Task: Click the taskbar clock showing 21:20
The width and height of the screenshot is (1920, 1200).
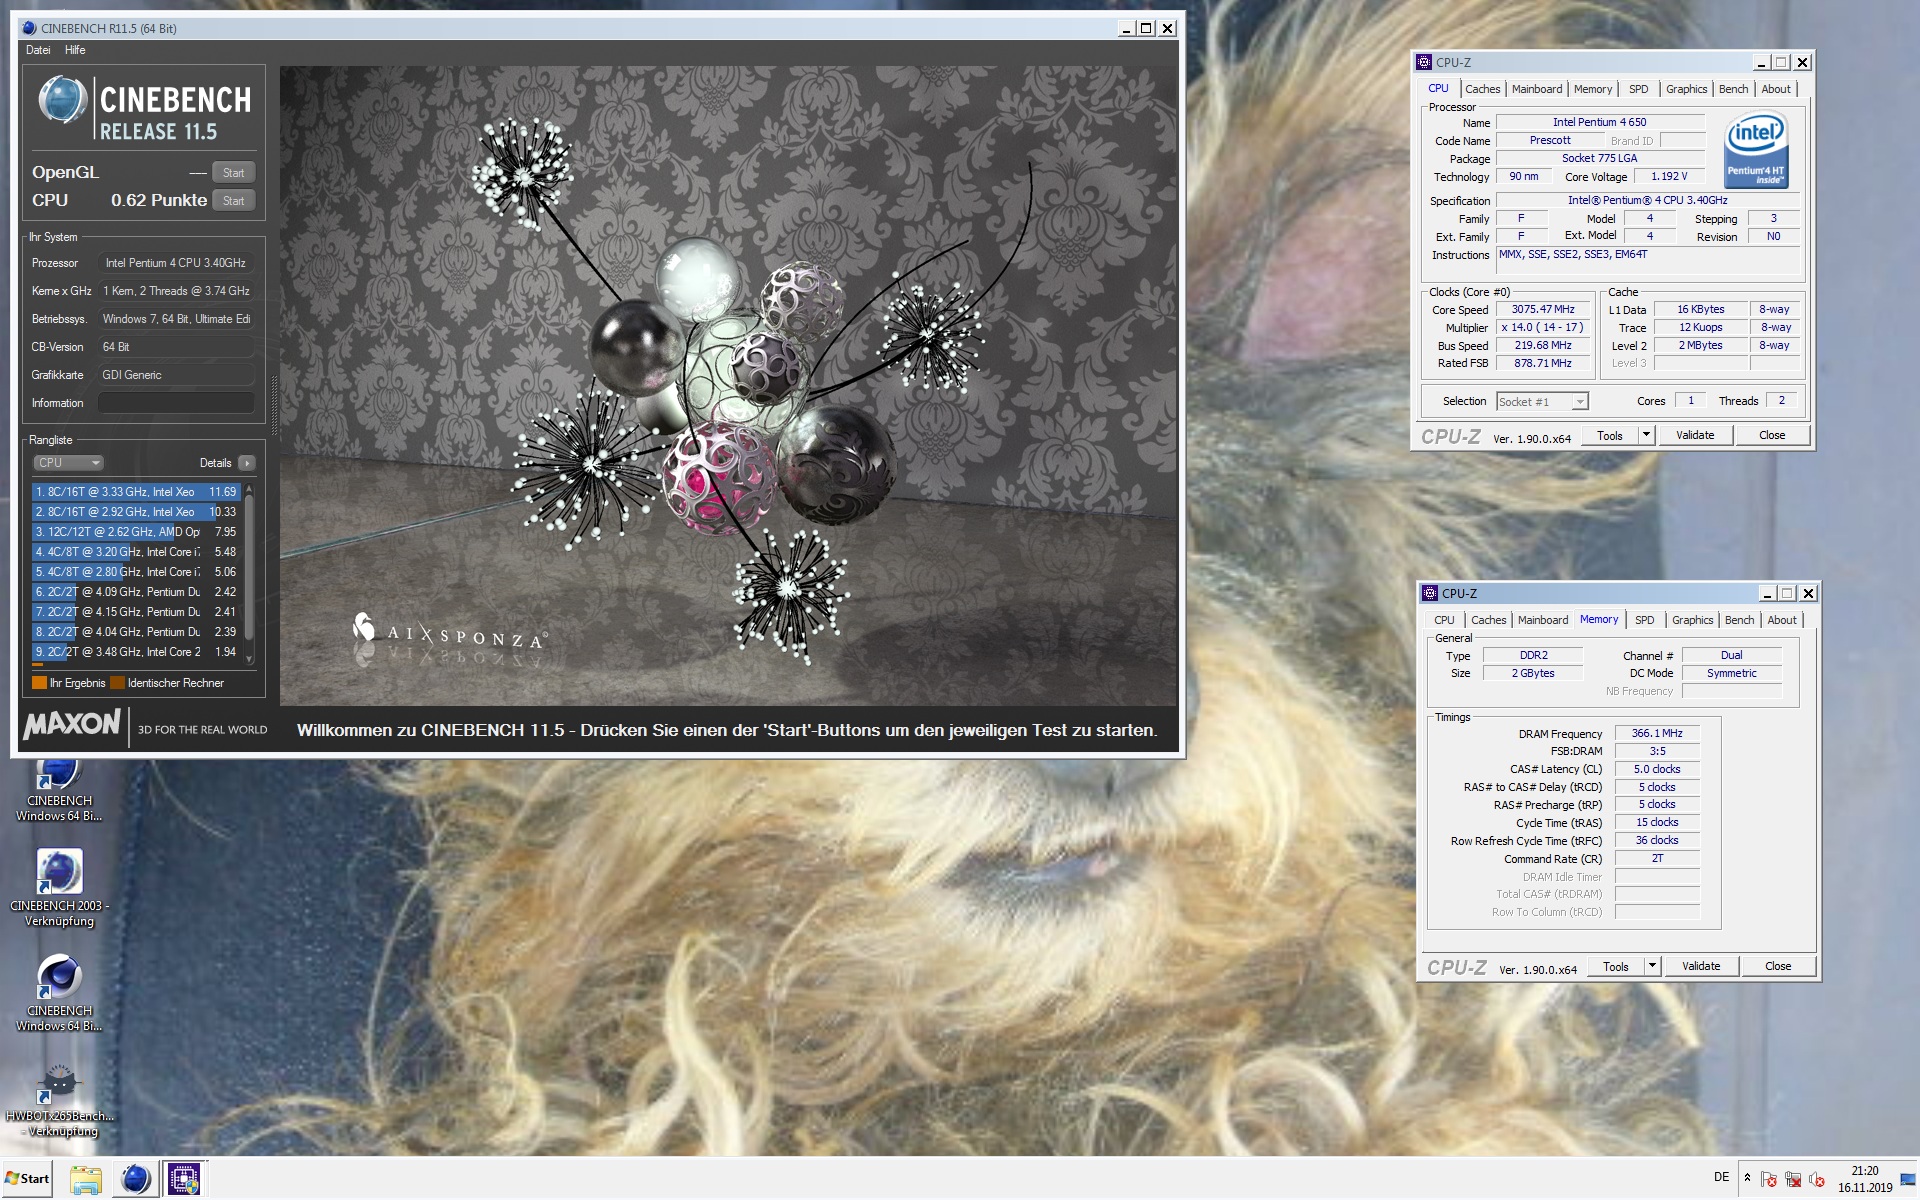Action: tap(1865, 1179)
